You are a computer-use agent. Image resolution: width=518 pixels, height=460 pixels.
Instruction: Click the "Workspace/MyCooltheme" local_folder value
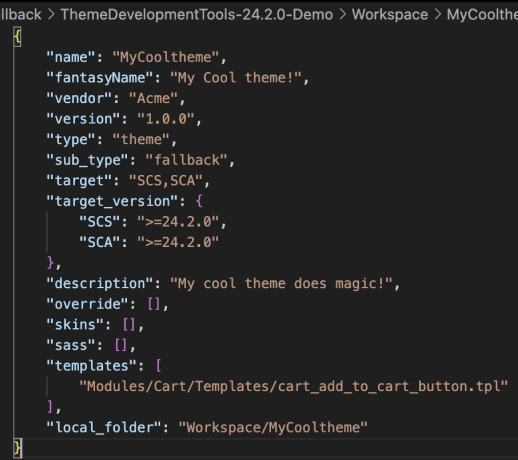click(x=273, y=428)
